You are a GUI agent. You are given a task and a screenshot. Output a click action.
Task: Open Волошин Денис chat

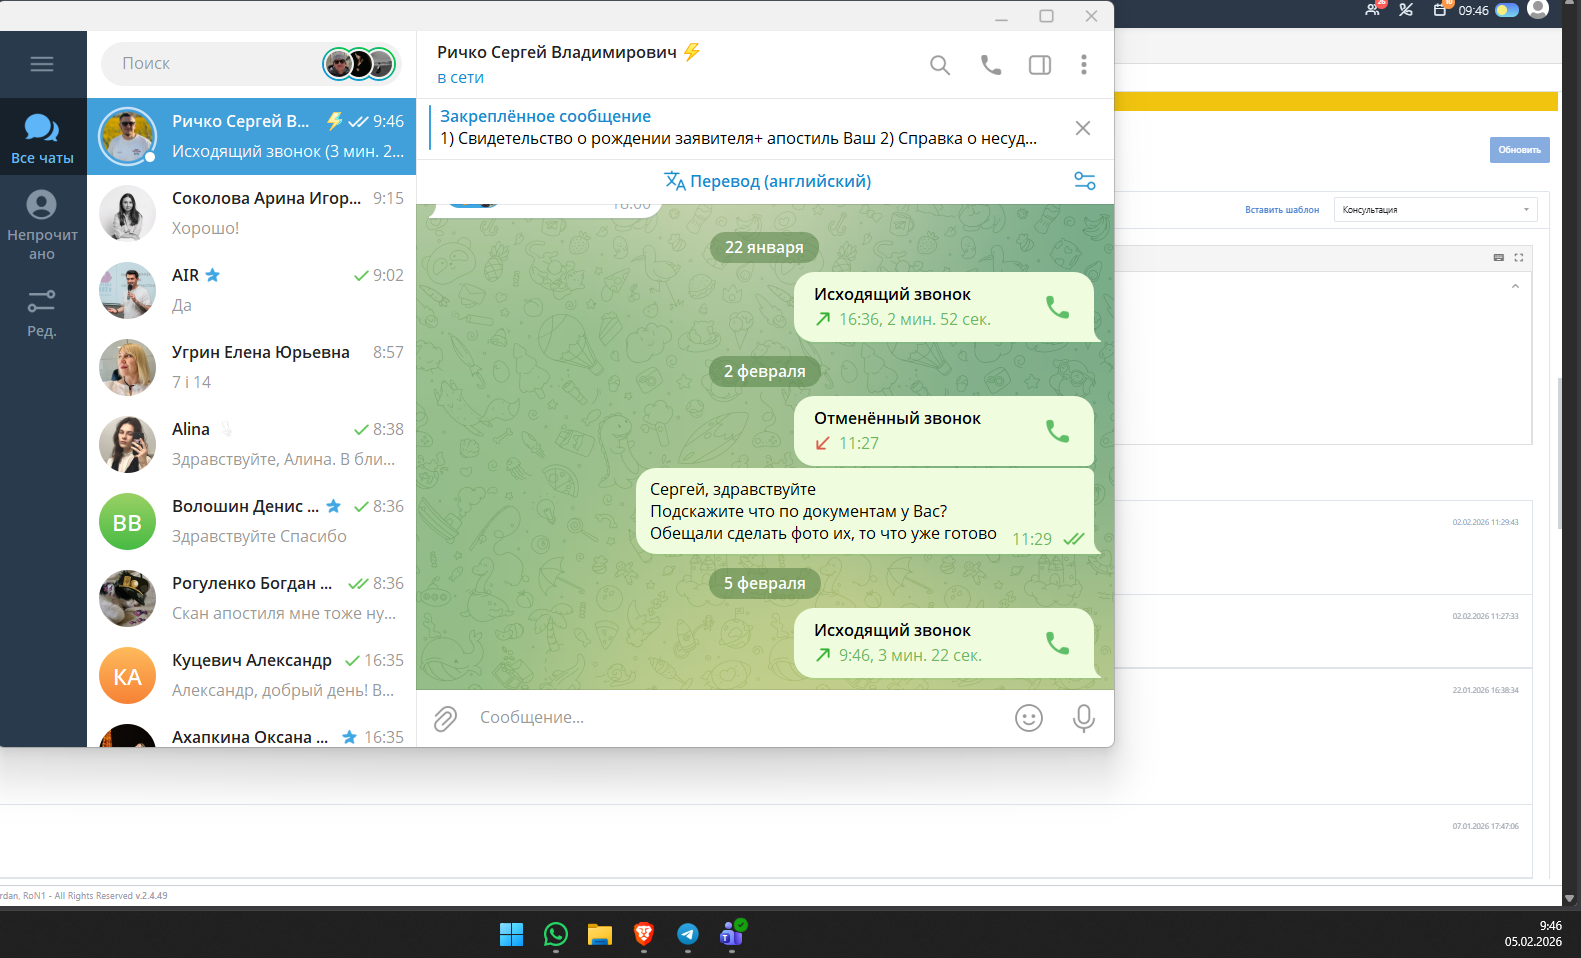[x=251, y=521]
